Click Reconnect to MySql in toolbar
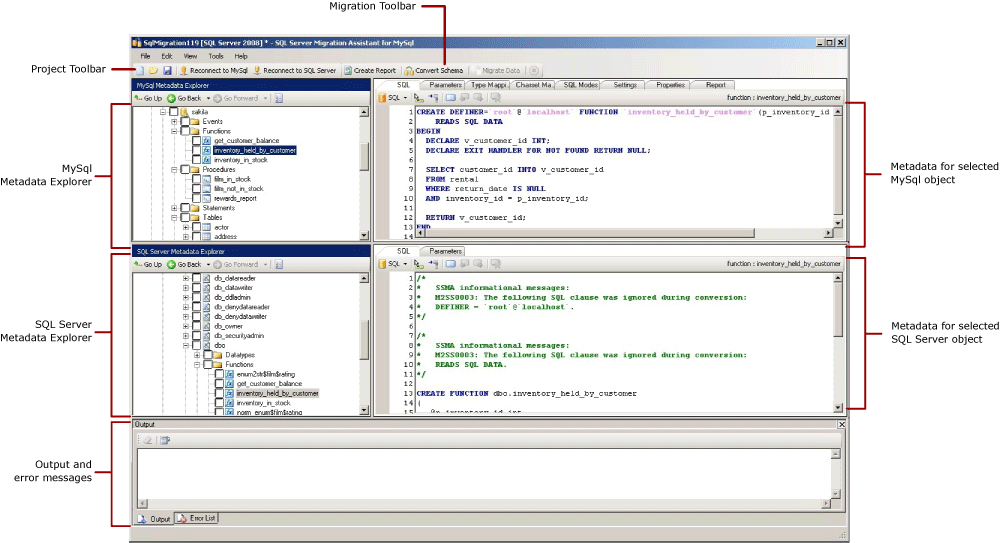 [213, 71]
